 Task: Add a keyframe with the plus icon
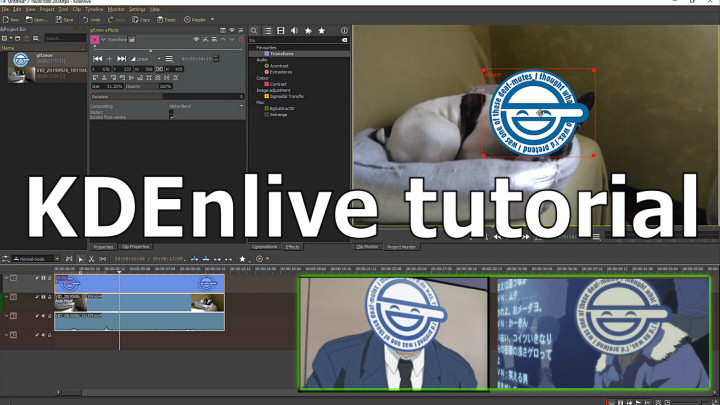pos(109,59)
